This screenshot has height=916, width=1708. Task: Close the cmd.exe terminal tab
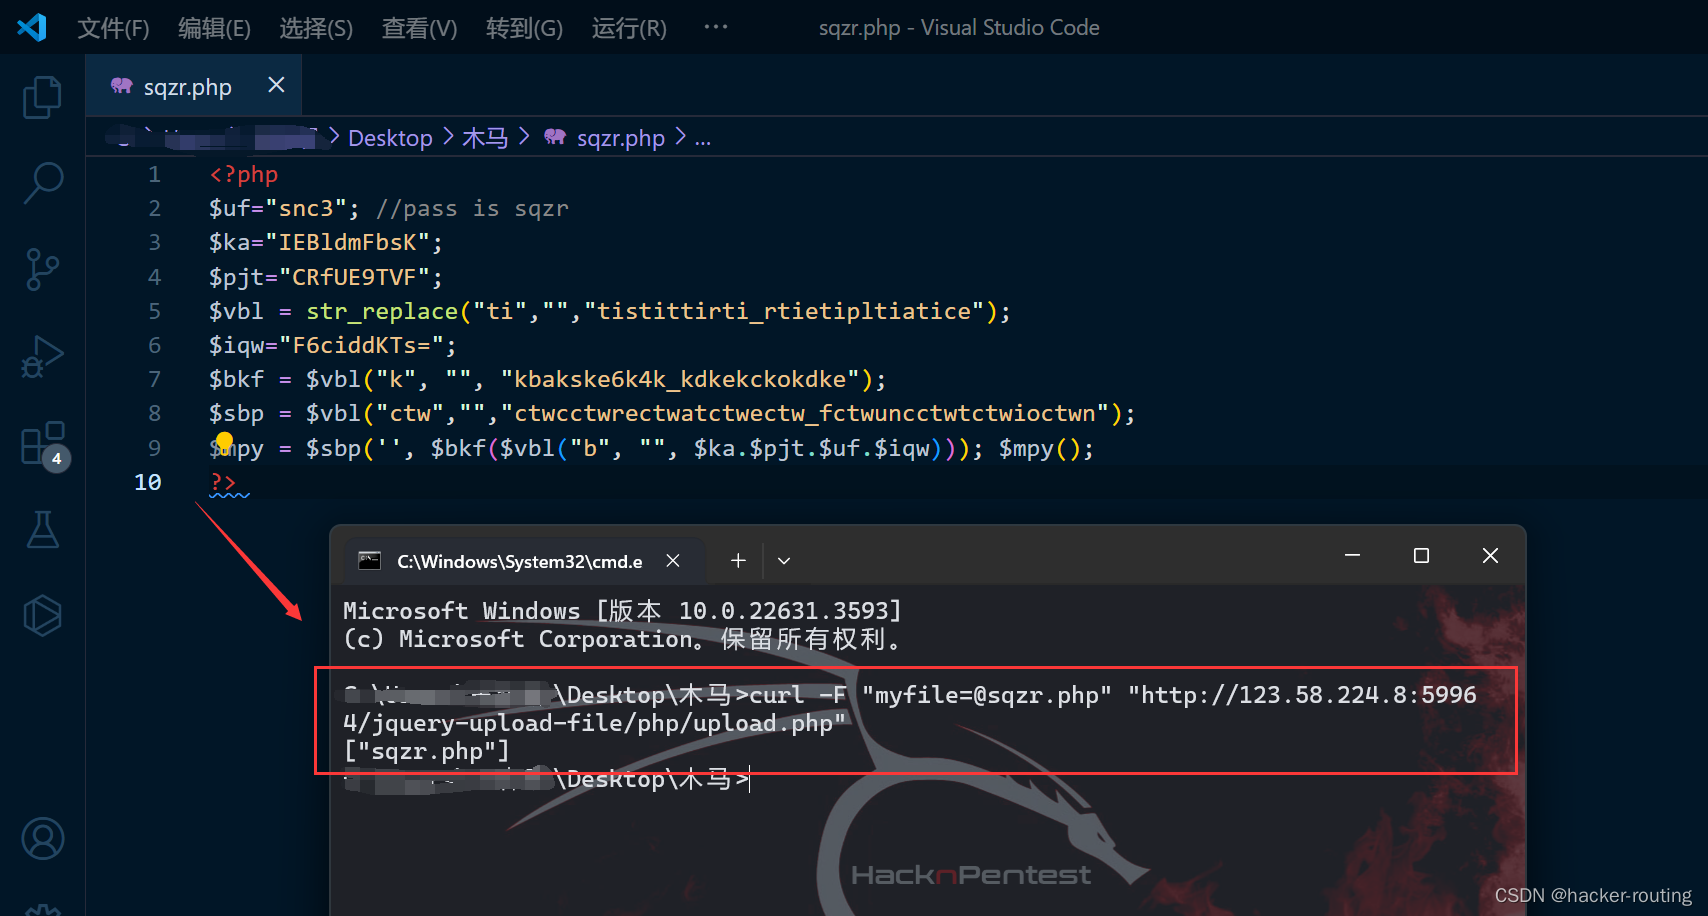(673, 561)
